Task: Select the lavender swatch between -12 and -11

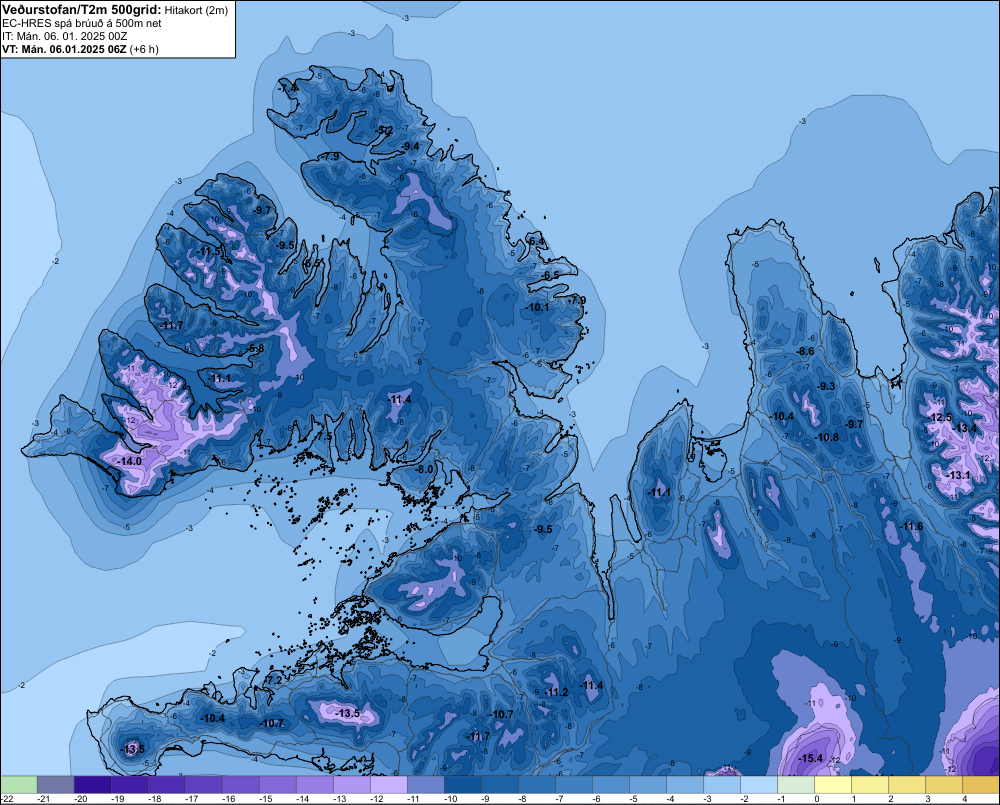Action: point(388,785)
